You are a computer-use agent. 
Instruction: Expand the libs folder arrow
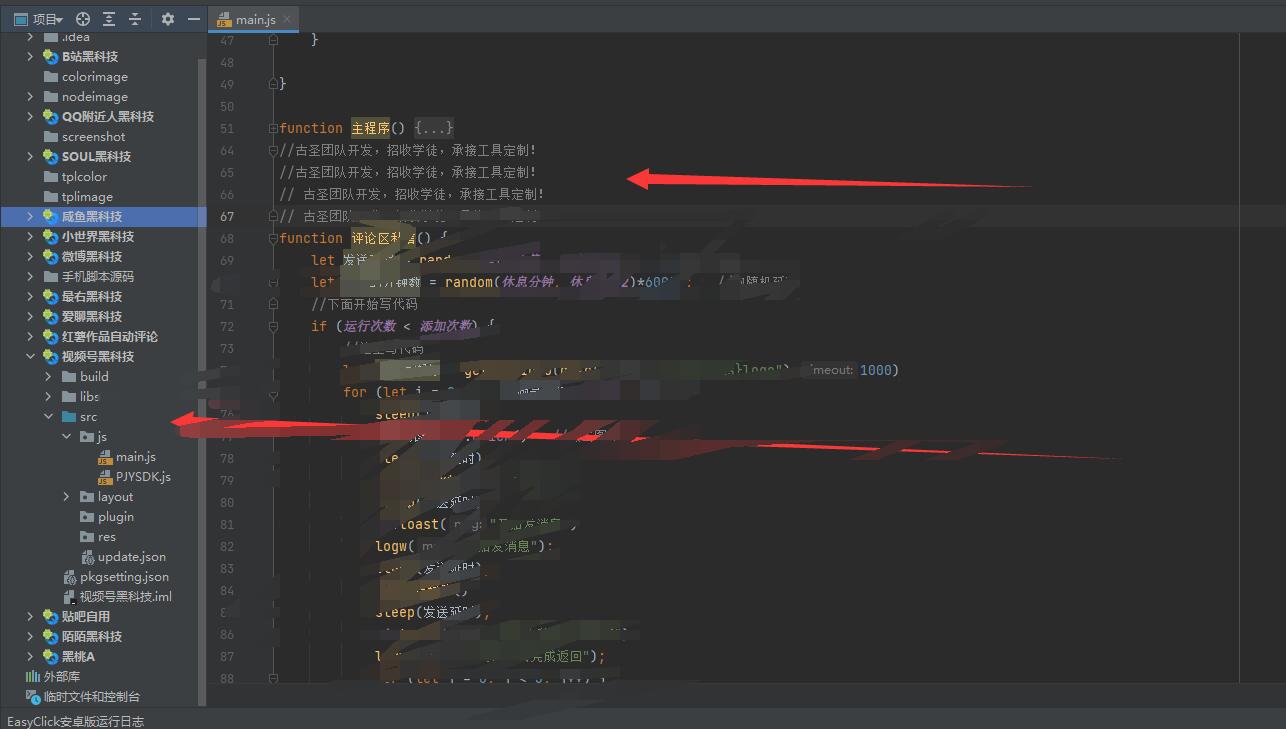[48, 397]
